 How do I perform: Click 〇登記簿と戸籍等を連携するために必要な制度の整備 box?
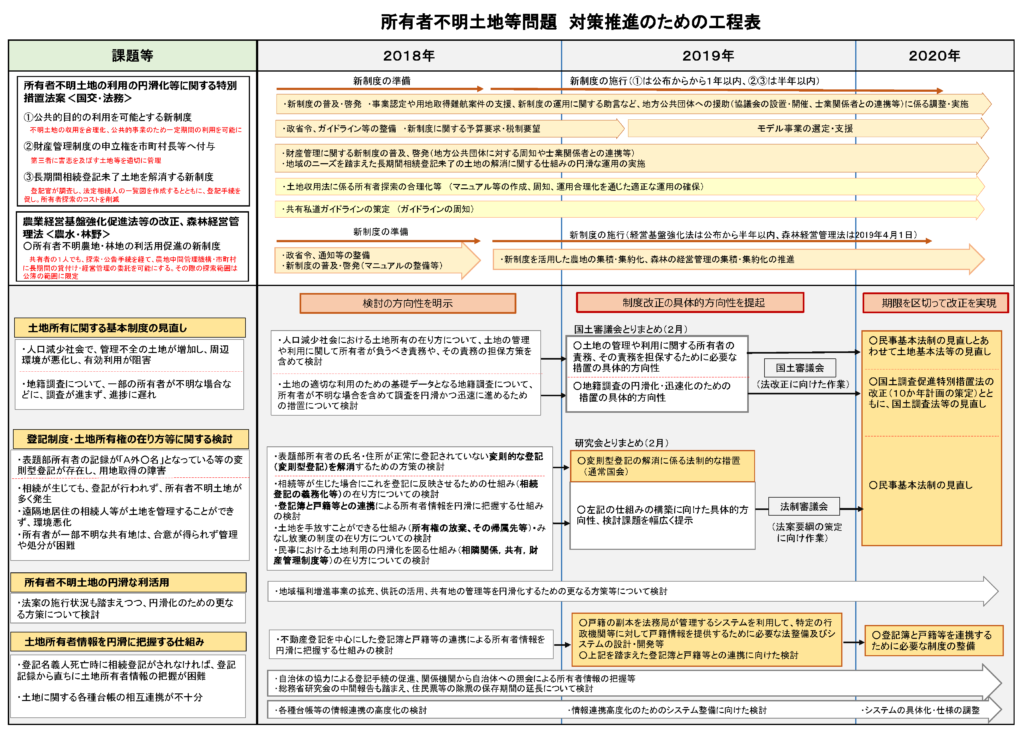pyautogui.click(x=933, y=640)
